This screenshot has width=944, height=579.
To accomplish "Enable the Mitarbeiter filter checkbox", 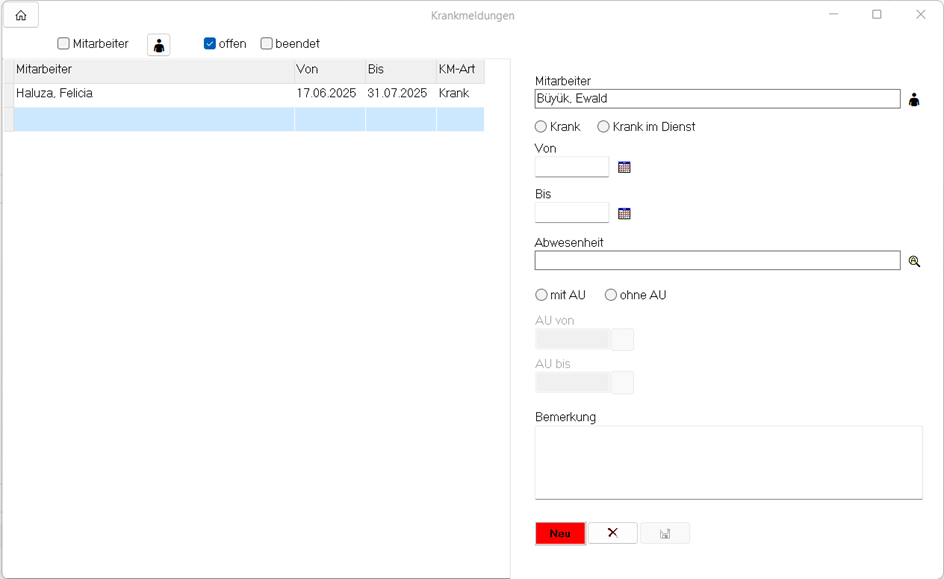I will click(x=64, y=44).
